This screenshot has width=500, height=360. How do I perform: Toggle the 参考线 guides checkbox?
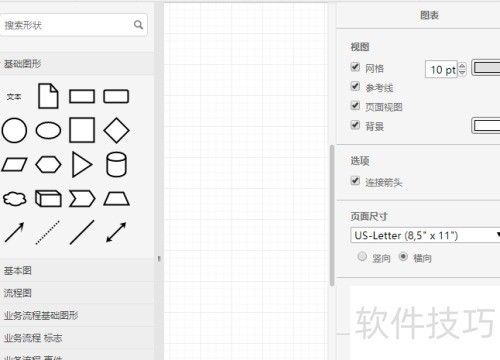click(x=355, y=86)
